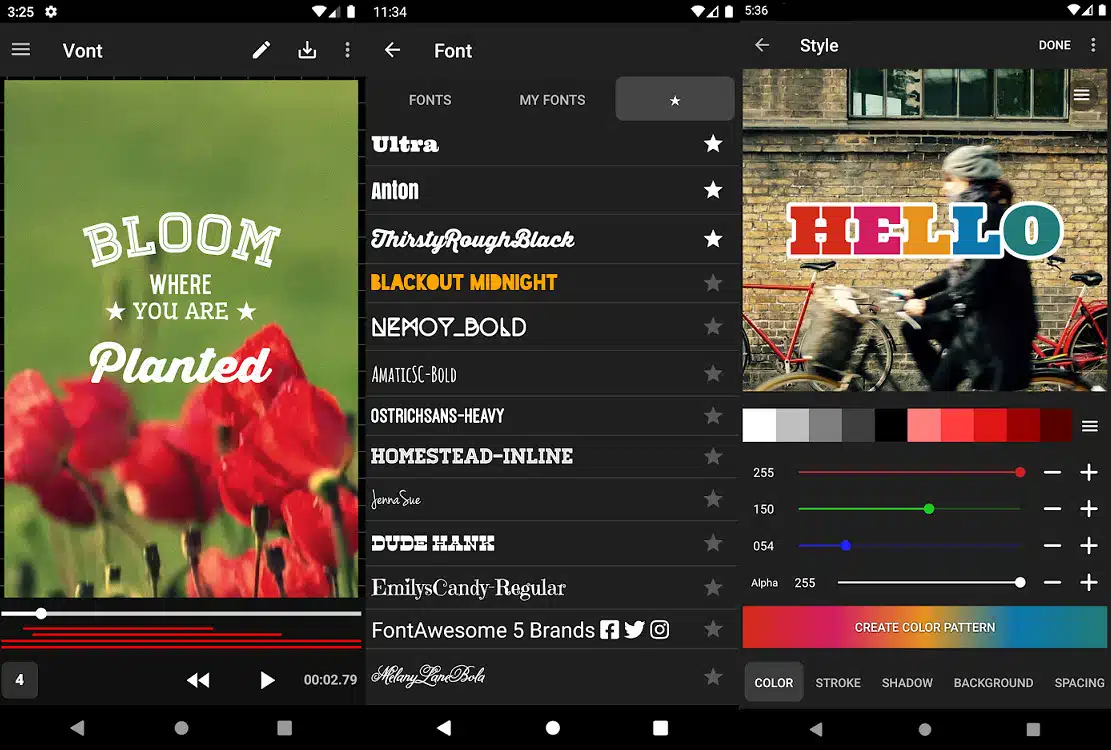Select the Planted text on video
Image resolution: width=1111 pixels, height=750 pixels.
coord(180,363)
